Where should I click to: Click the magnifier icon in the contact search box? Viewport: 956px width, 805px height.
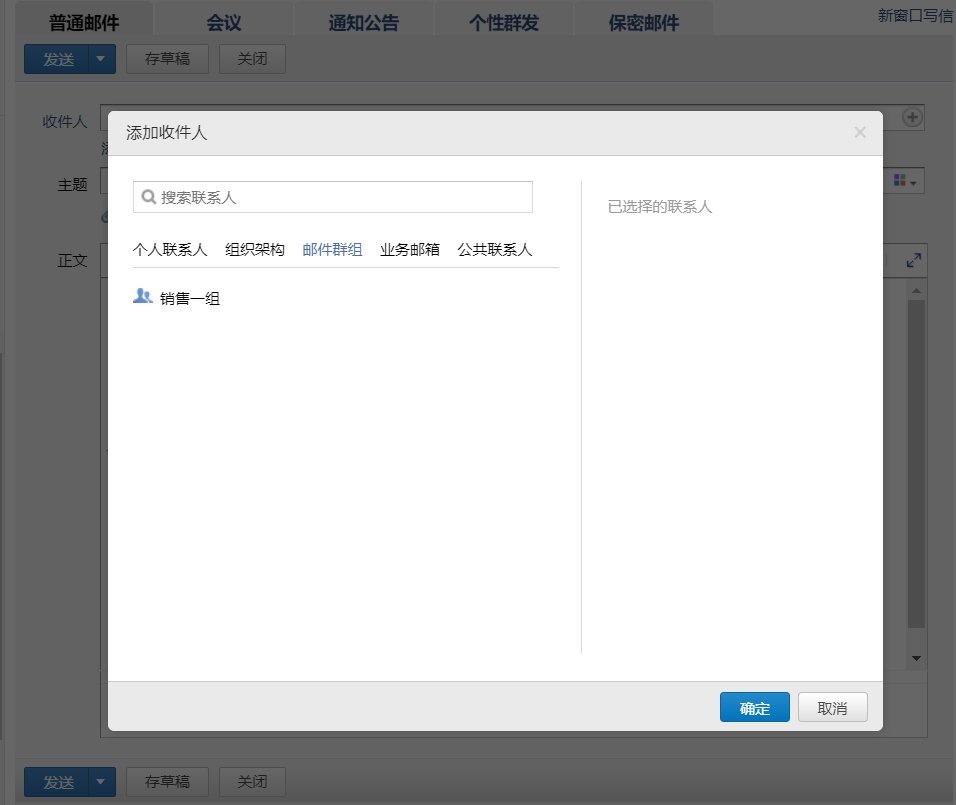(148, 197)
